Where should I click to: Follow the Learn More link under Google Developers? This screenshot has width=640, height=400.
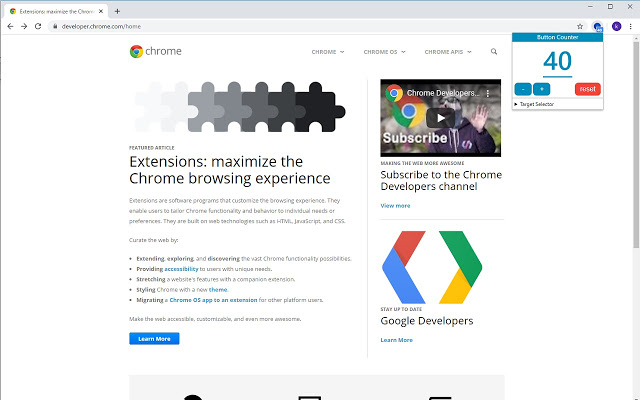tap(396, 340)
